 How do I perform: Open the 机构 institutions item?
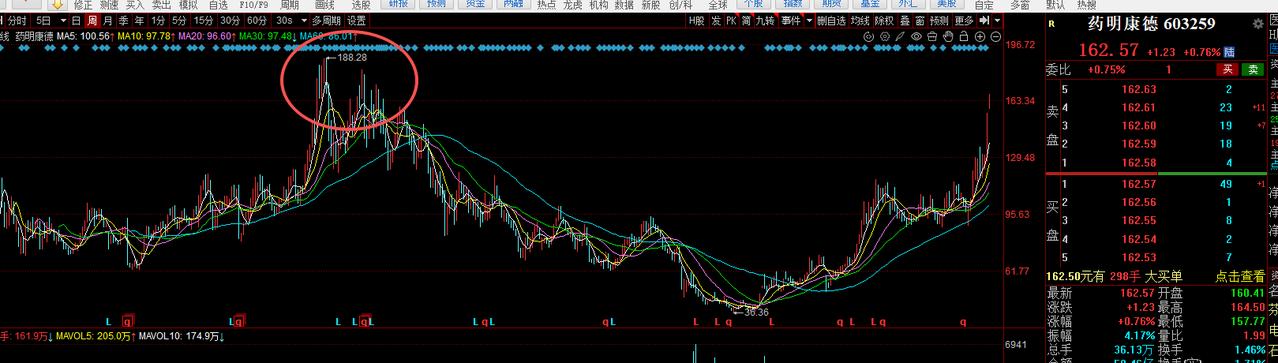(x=598, y=4)
